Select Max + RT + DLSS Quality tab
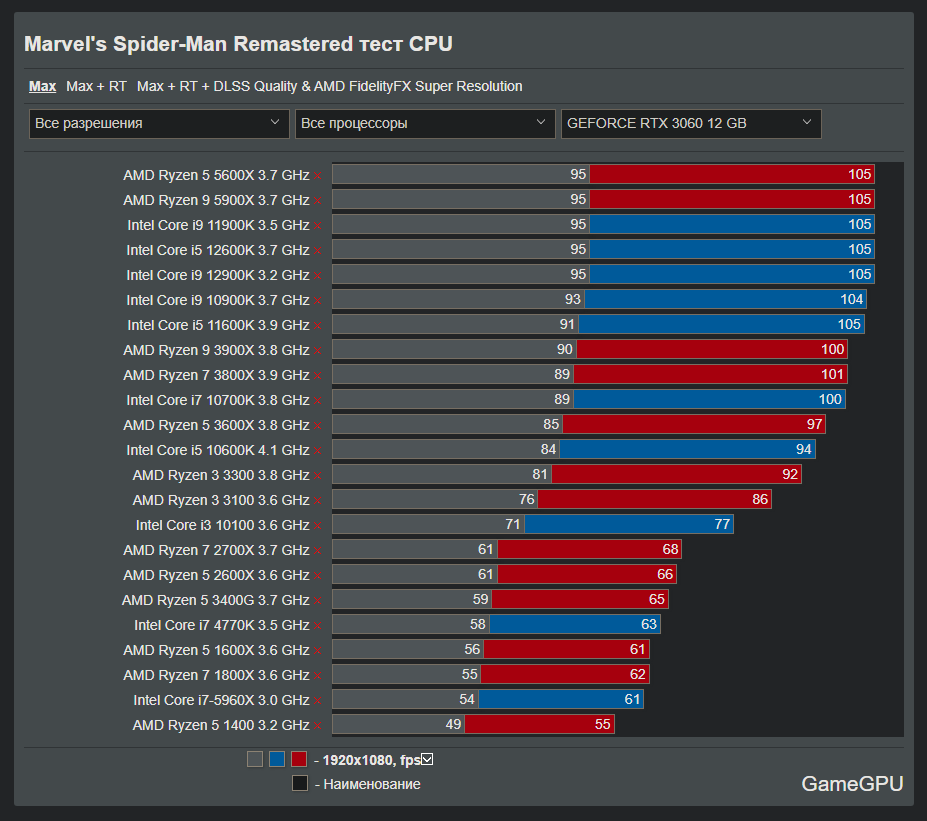Image resolution: width=927 pixels, height=821 pixels. point(329,86)
